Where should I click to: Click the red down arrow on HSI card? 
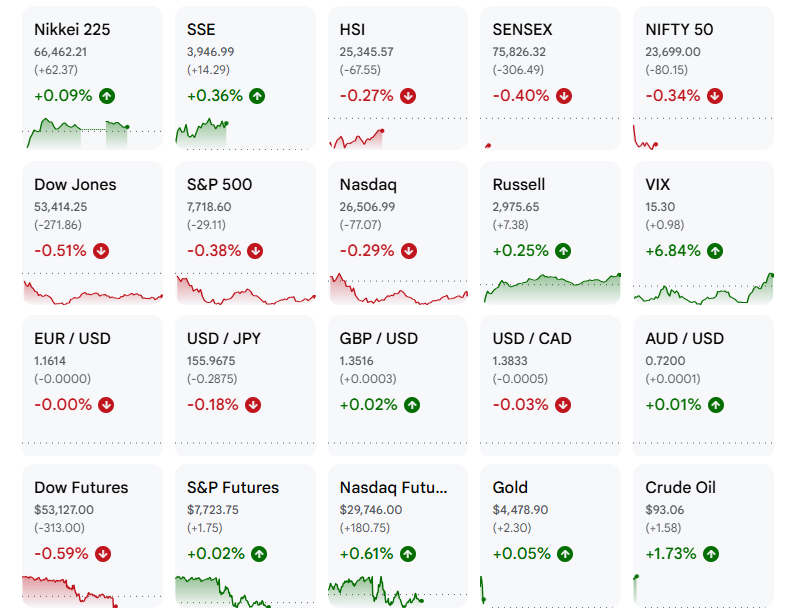[408, 96]
